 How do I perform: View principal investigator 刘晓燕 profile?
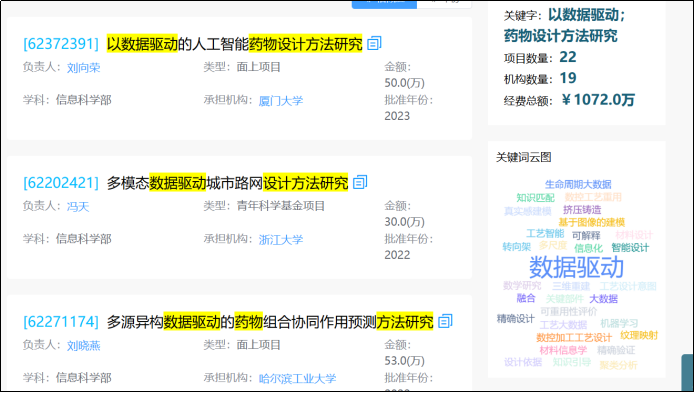84,346
